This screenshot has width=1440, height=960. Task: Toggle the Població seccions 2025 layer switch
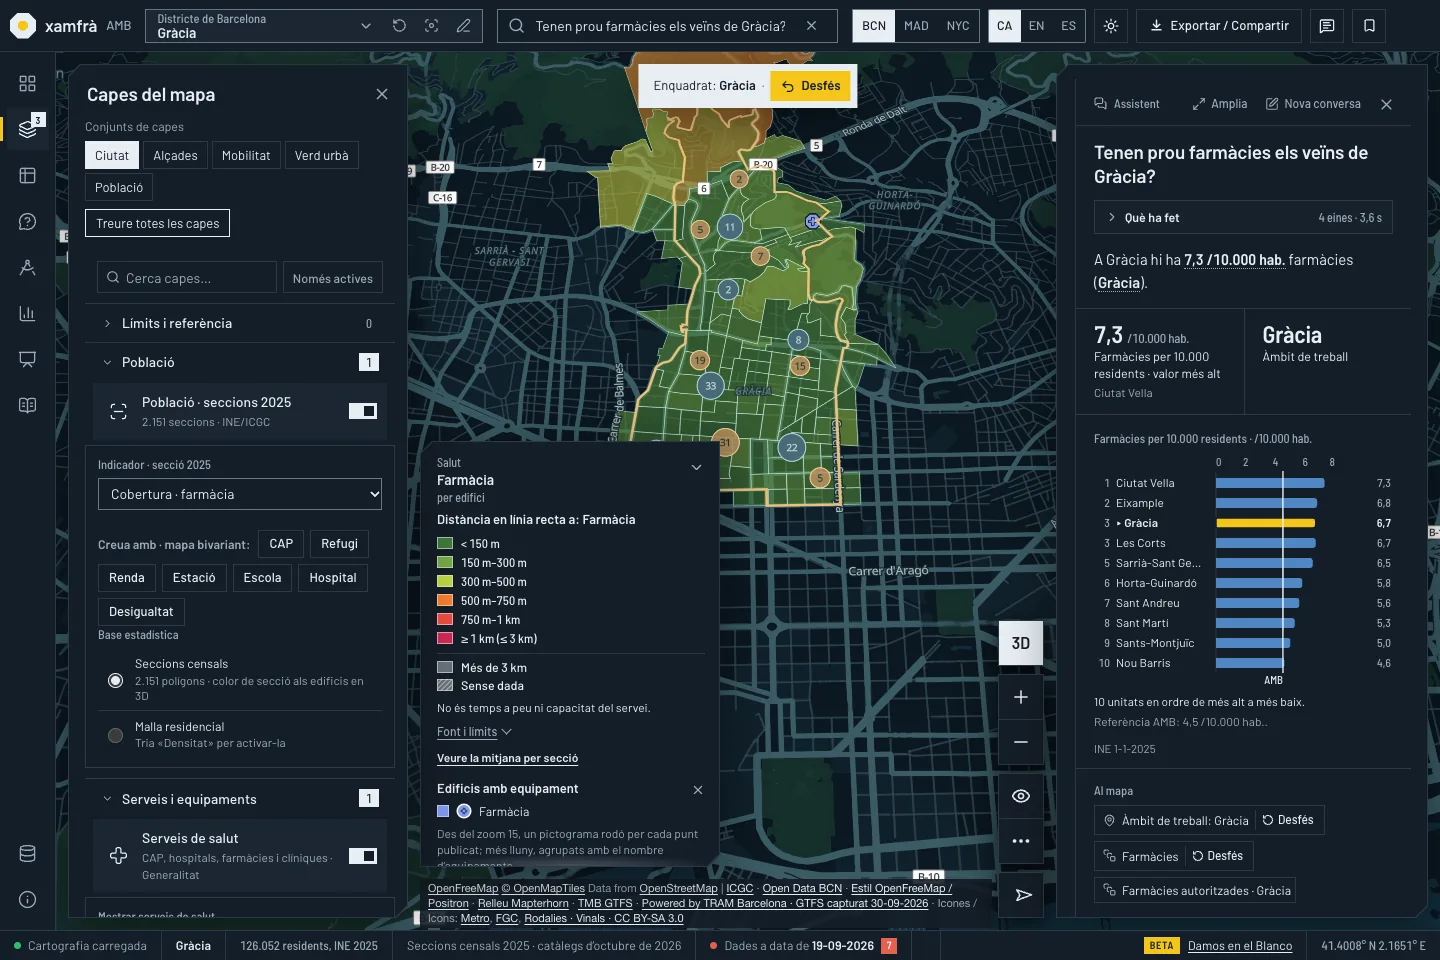coord(363,411)
